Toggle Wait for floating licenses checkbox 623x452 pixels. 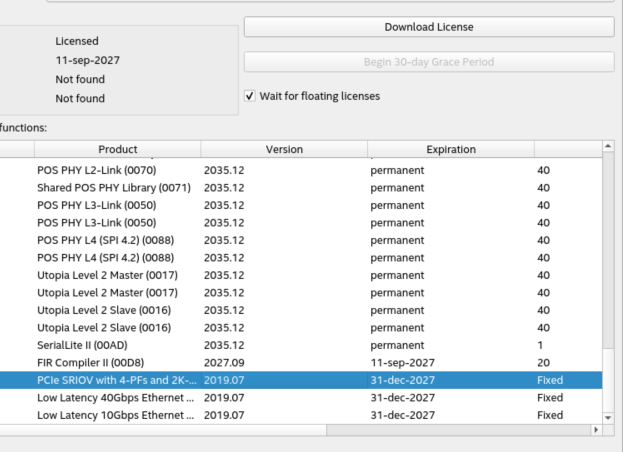[x=250, y=97]
